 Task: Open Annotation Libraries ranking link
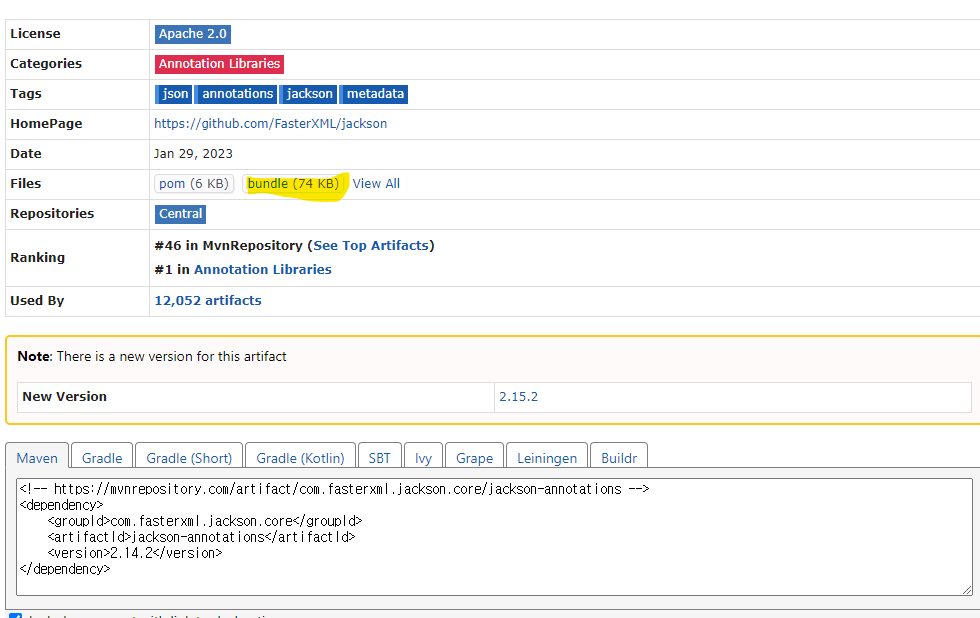pos(263,269)
